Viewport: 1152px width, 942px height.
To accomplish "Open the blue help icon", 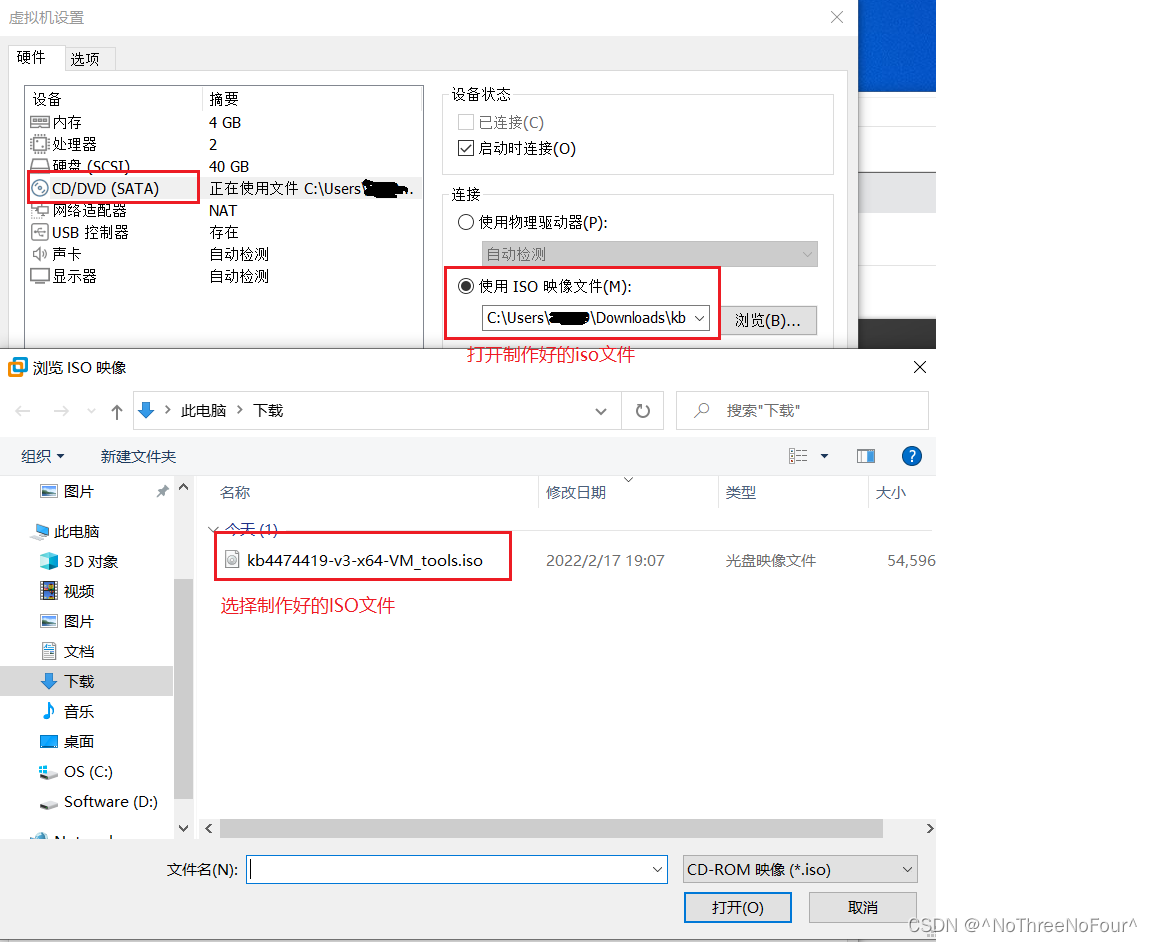I will pyautogui.click(x=912, y=456).
